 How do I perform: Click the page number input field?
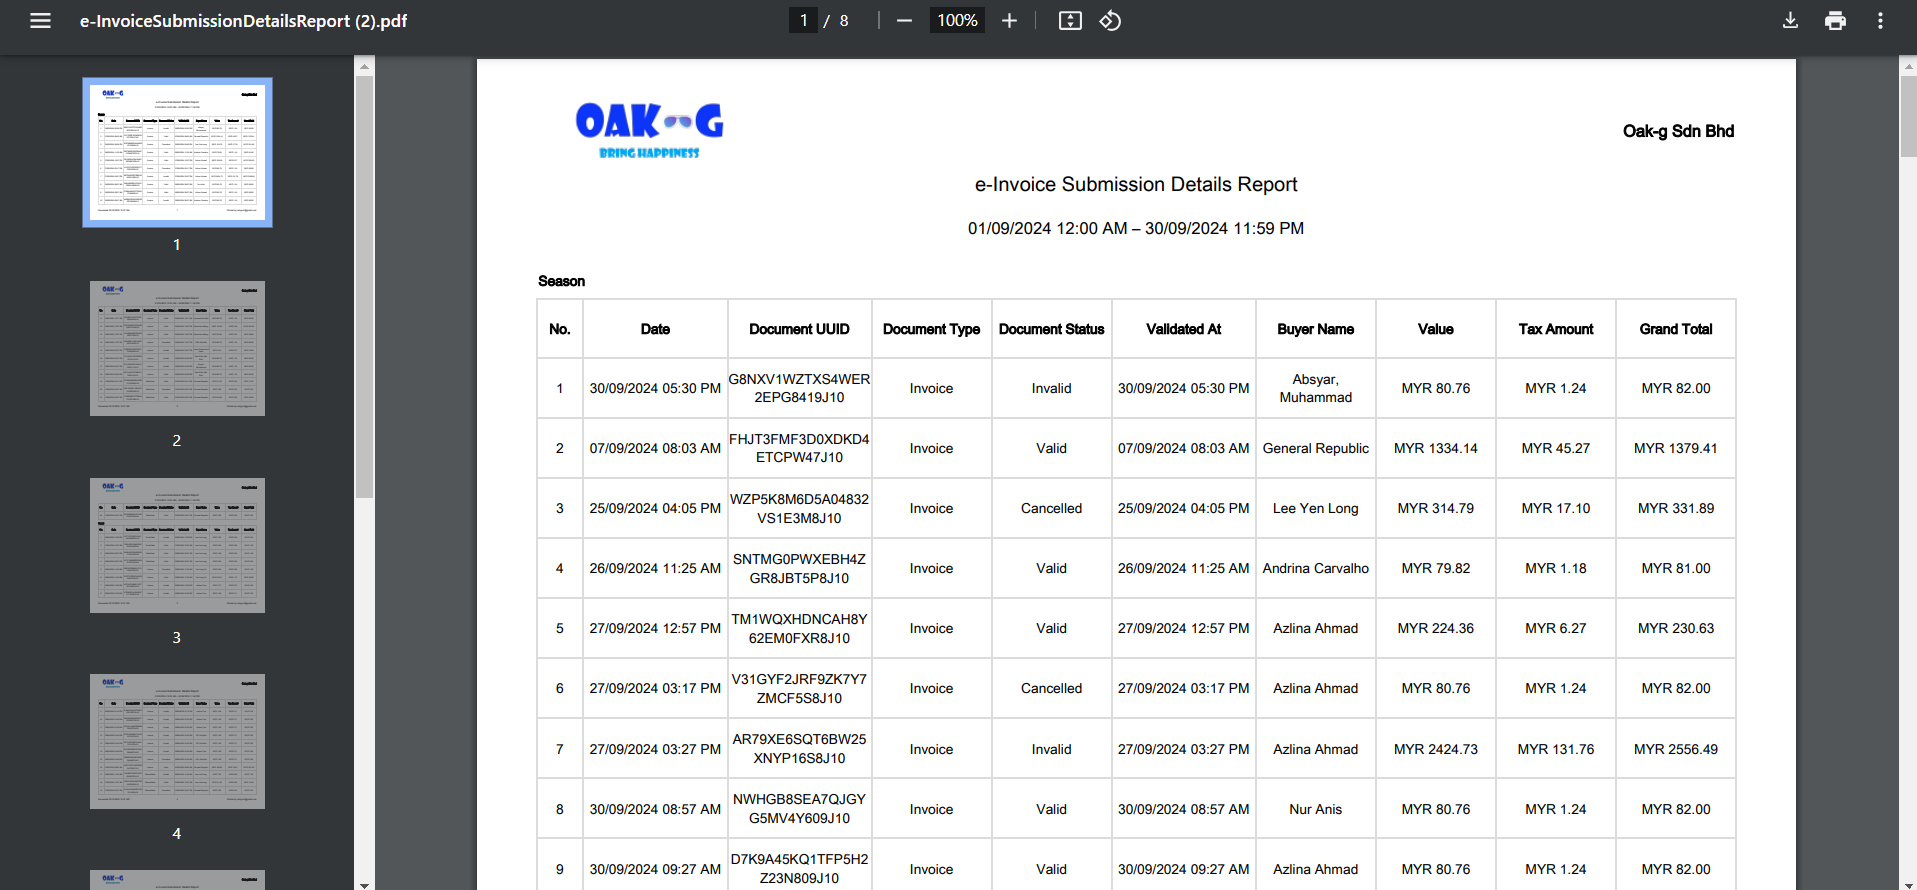click(x=803, y=20)
